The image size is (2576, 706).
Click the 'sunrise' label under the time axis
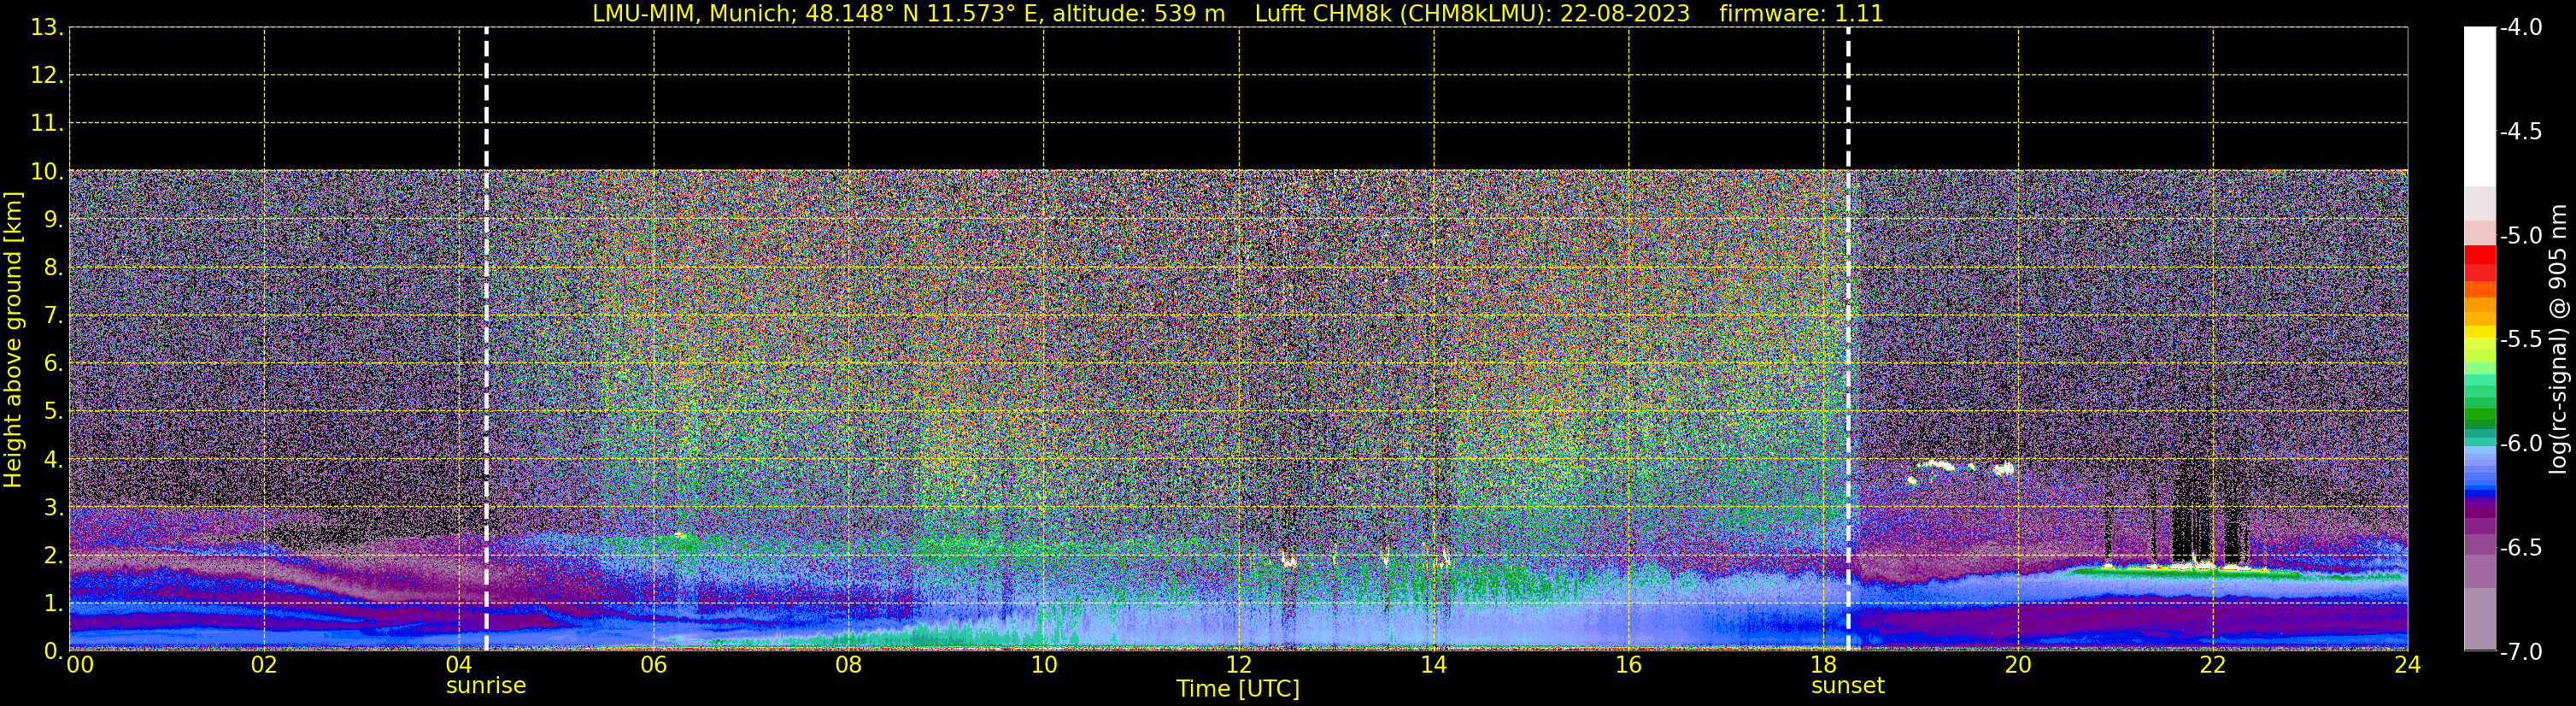point(486,686)
